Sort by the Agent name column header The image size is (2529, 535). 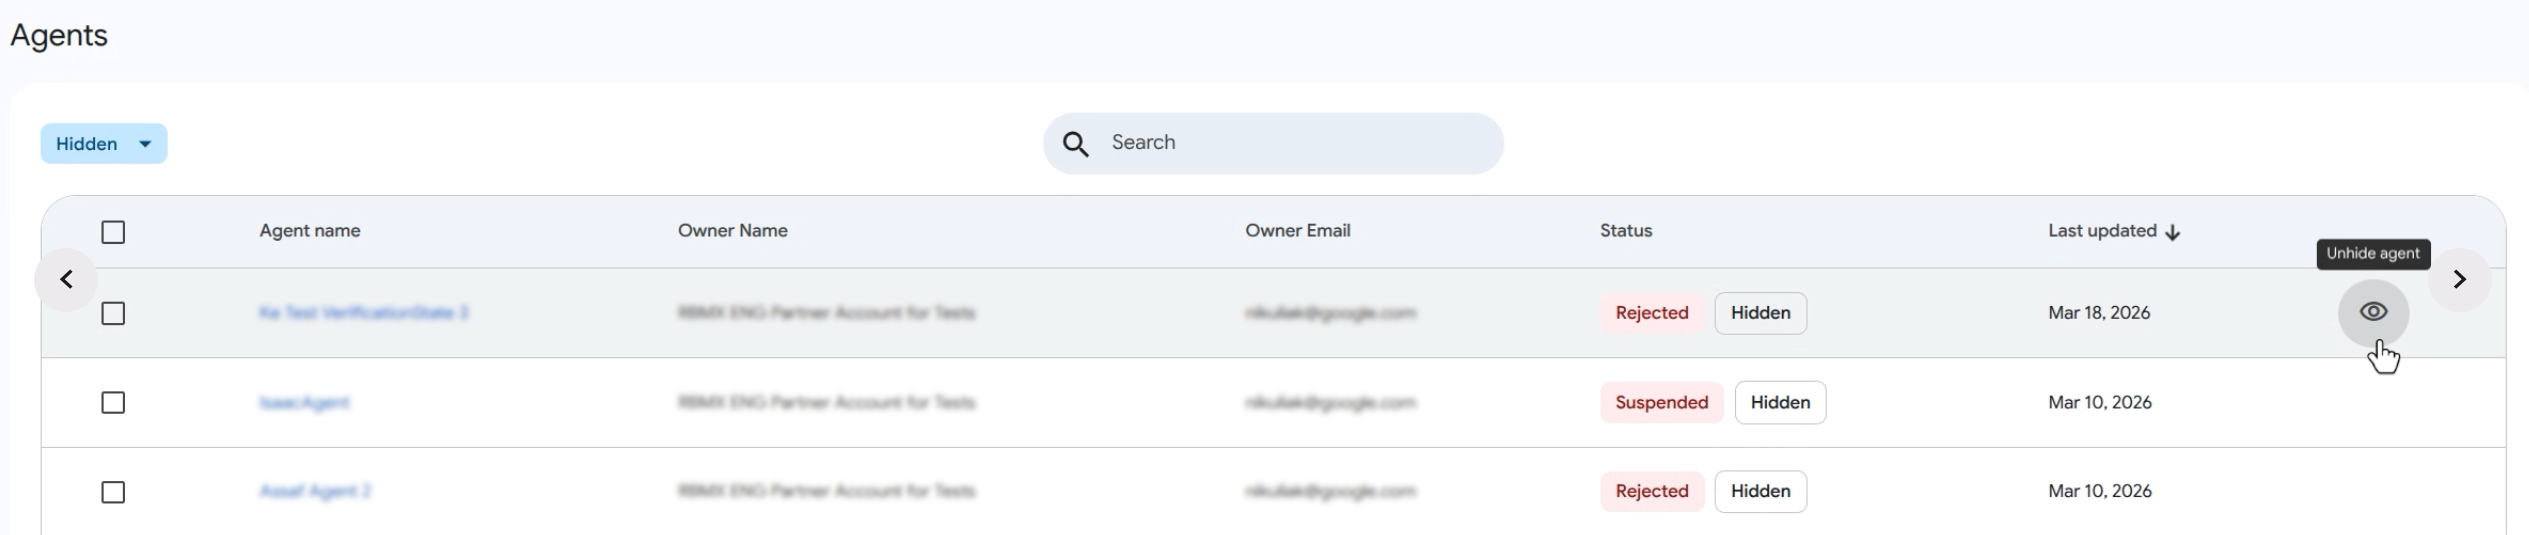pos(310,231)
